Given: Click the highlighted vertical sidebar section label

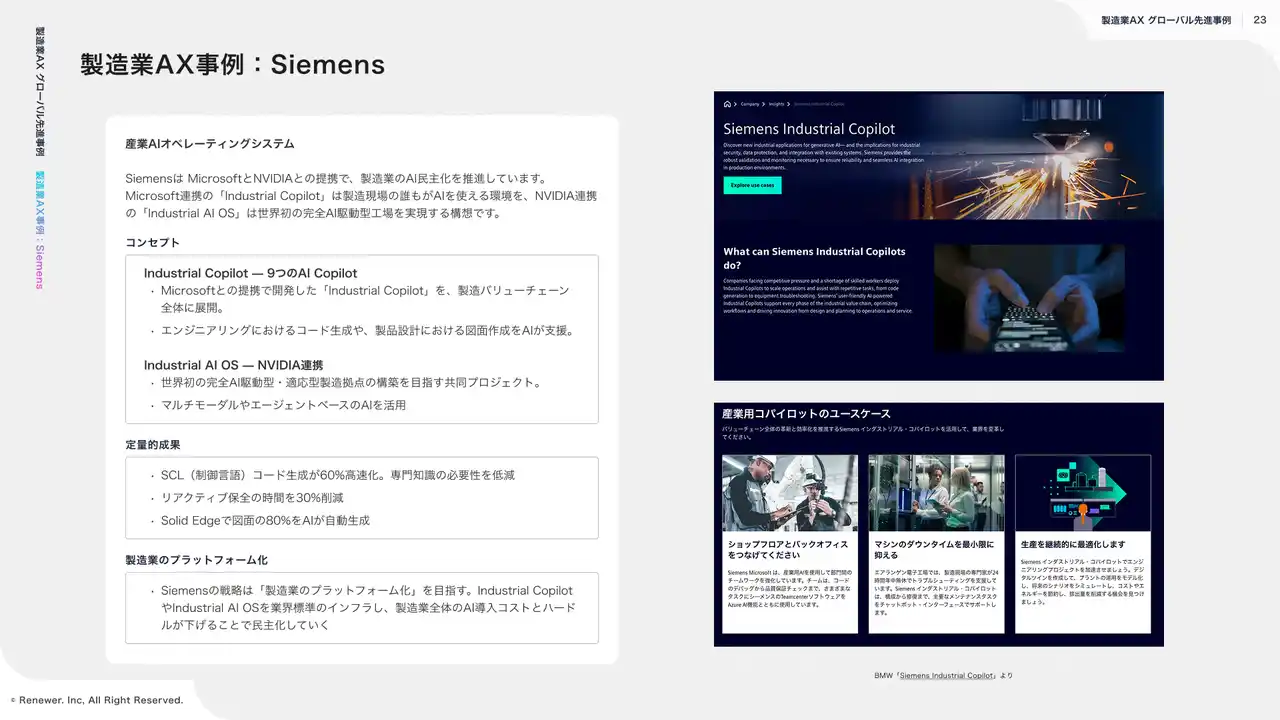Looking at the screenshot, I should click(x=40, y=230).
